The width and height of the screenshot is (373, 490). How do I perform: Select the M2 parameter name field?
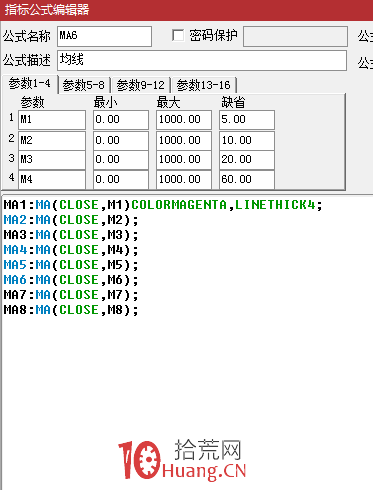(52, 140)
